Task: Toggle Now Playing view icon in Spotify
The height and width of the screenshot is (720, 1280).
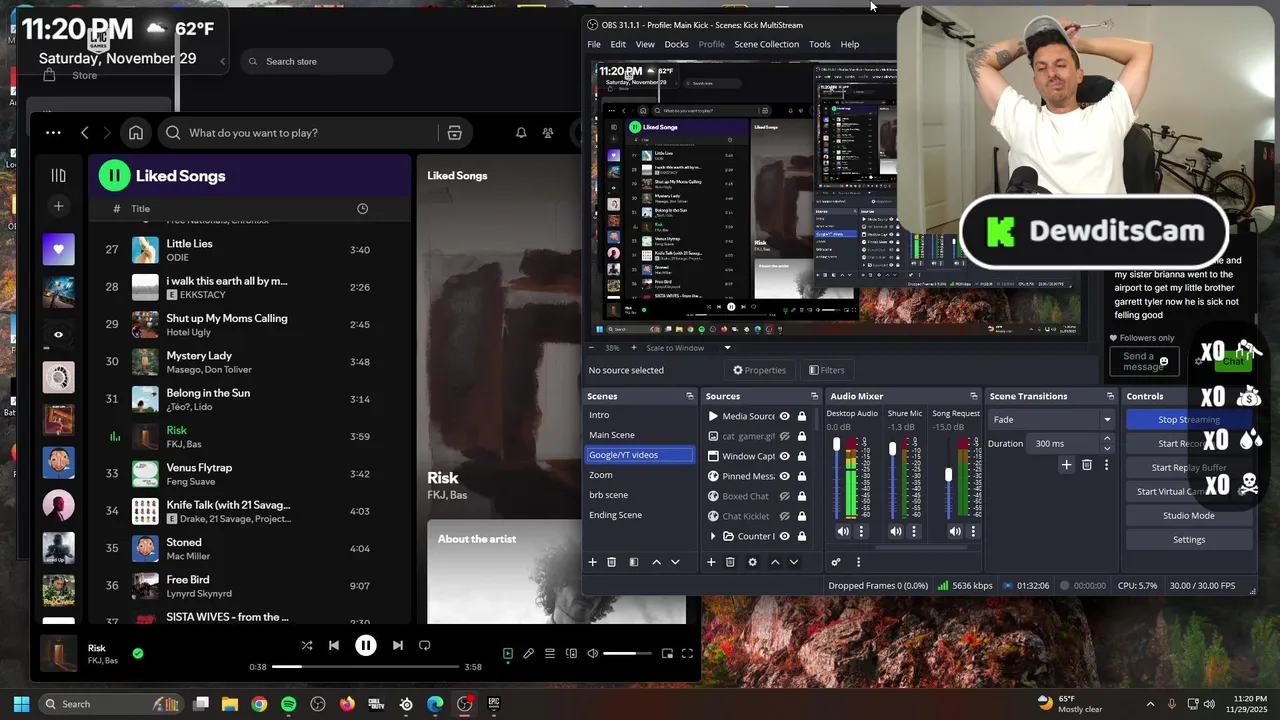Action: point(507,654)
